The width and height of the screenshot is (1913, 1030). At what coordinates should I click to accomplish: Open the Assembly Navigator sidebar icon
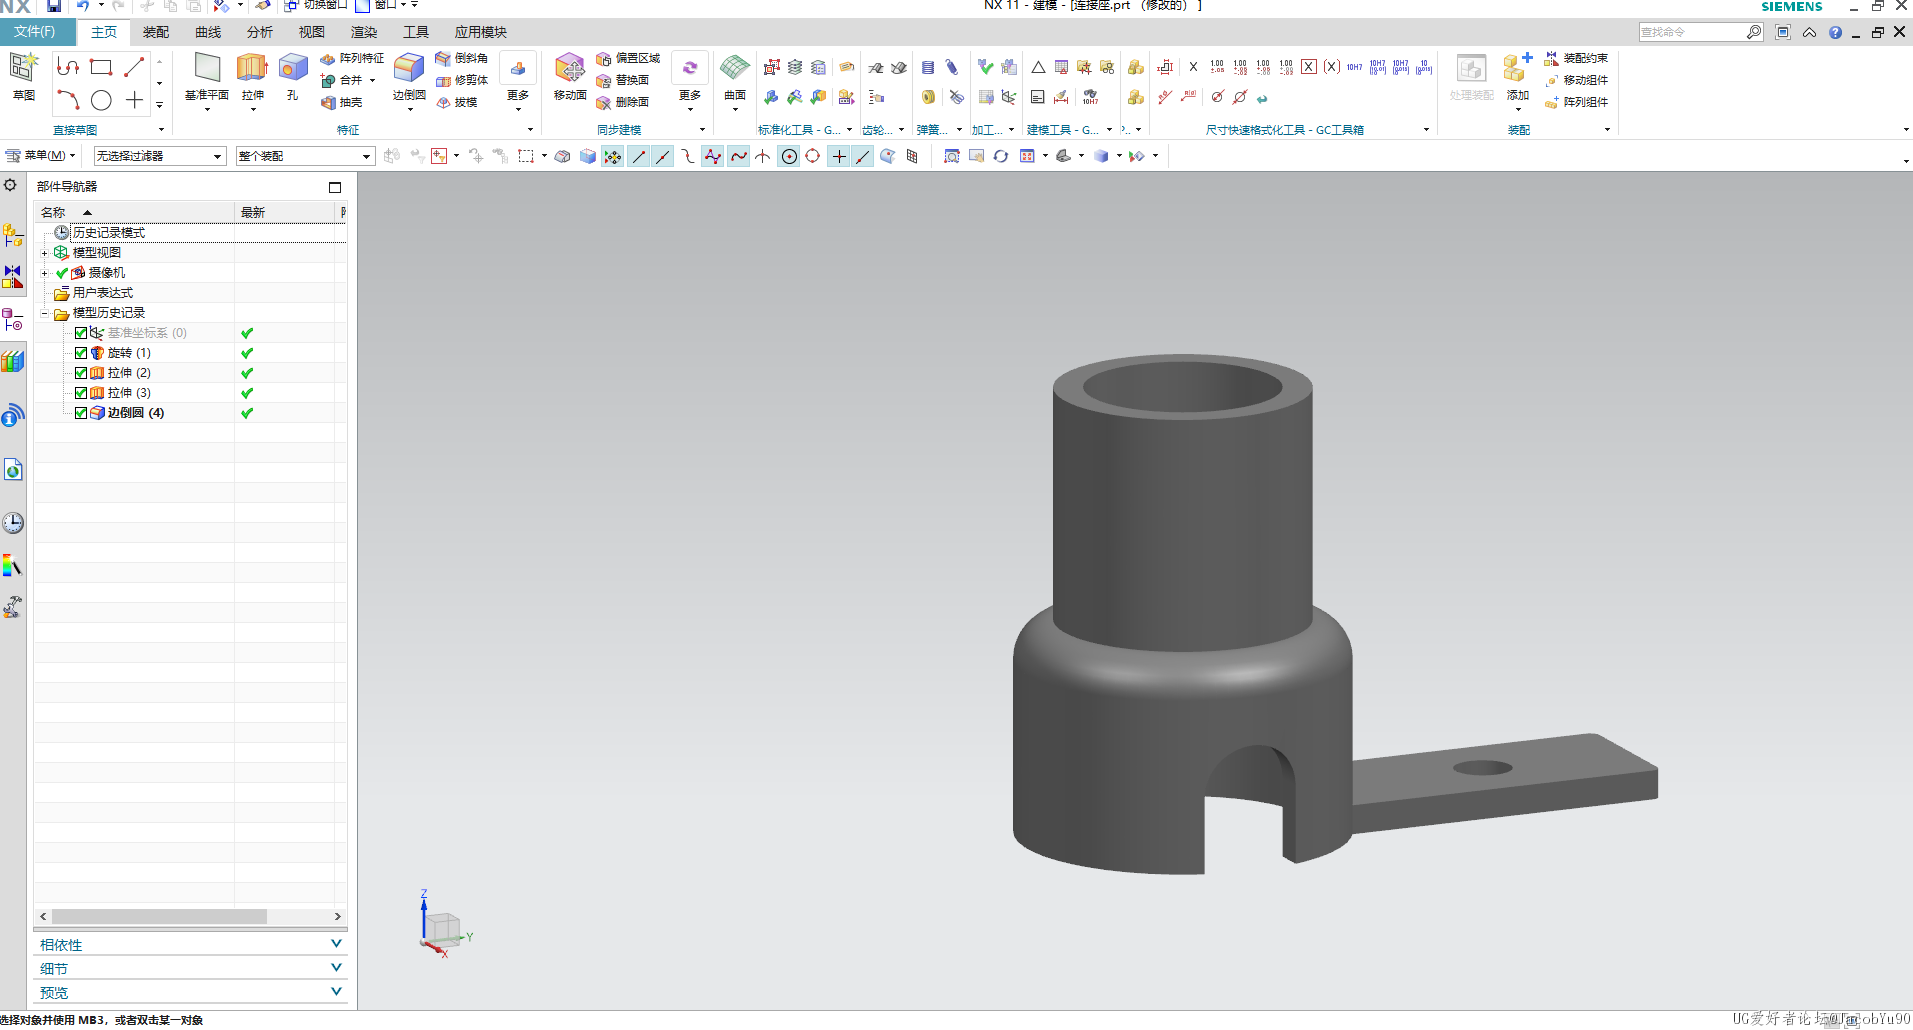(x=13, y=235)
